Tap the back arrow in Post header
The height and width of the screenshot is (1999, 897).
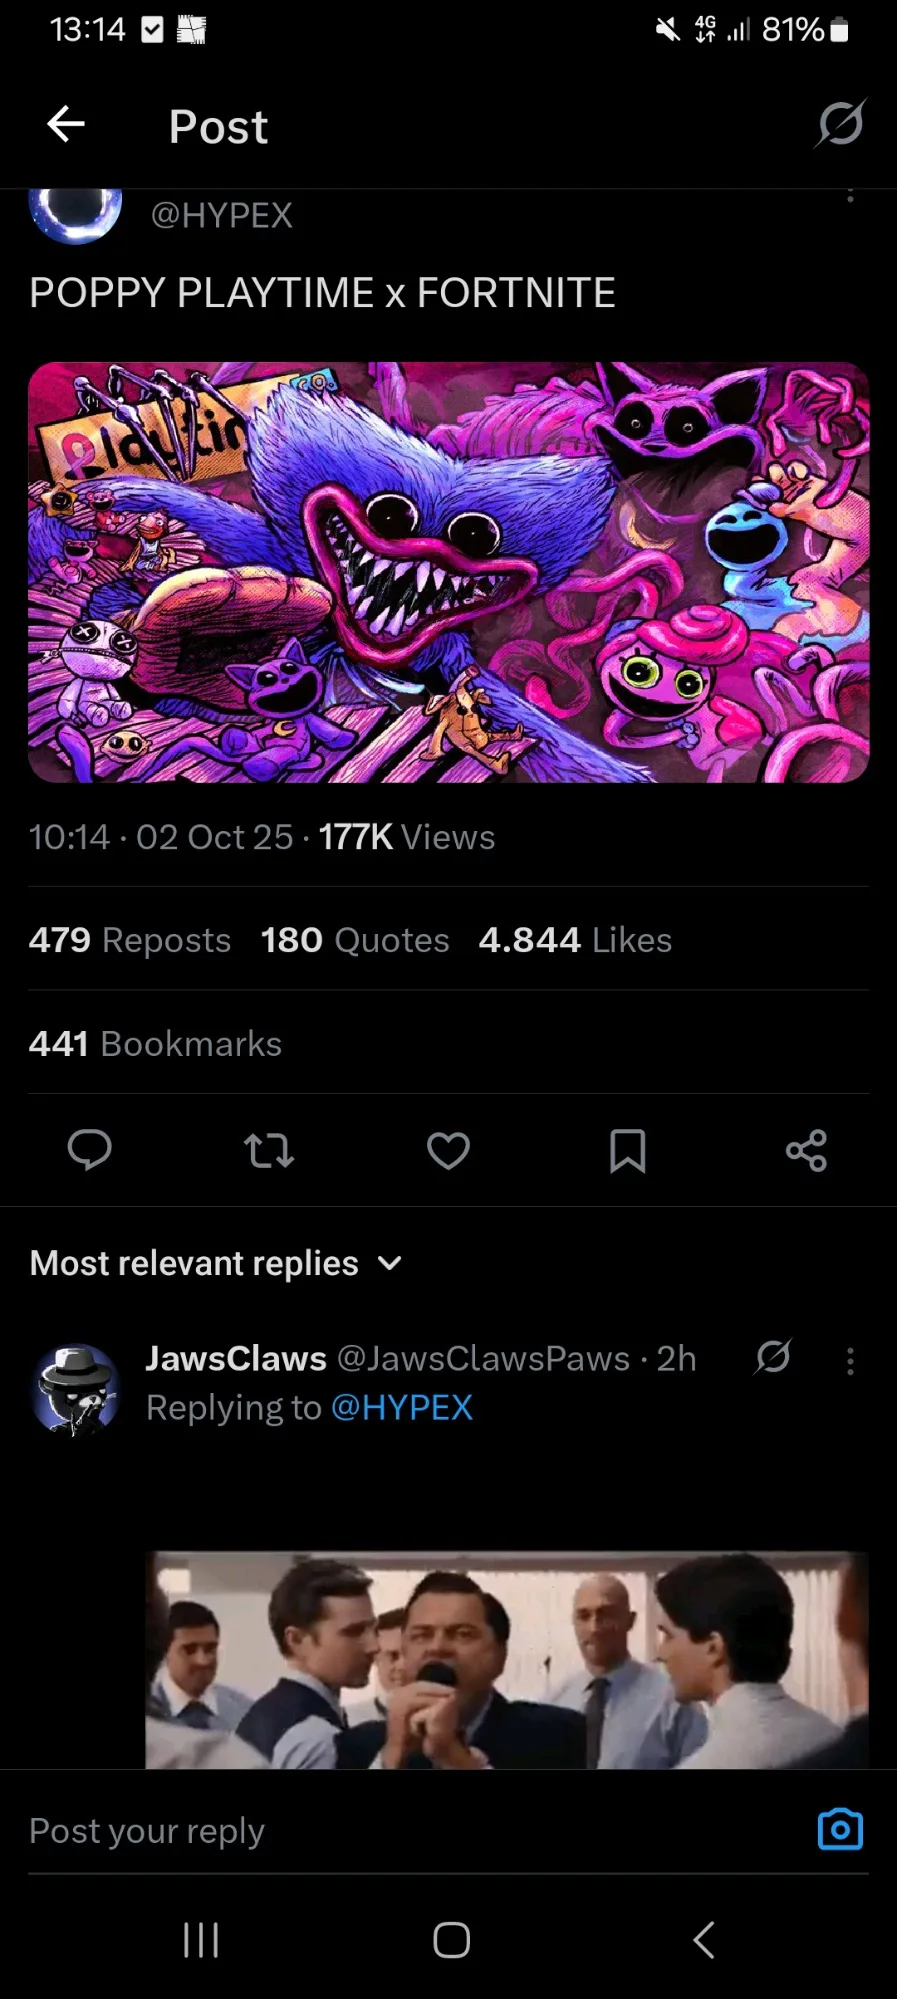[66, 125]
